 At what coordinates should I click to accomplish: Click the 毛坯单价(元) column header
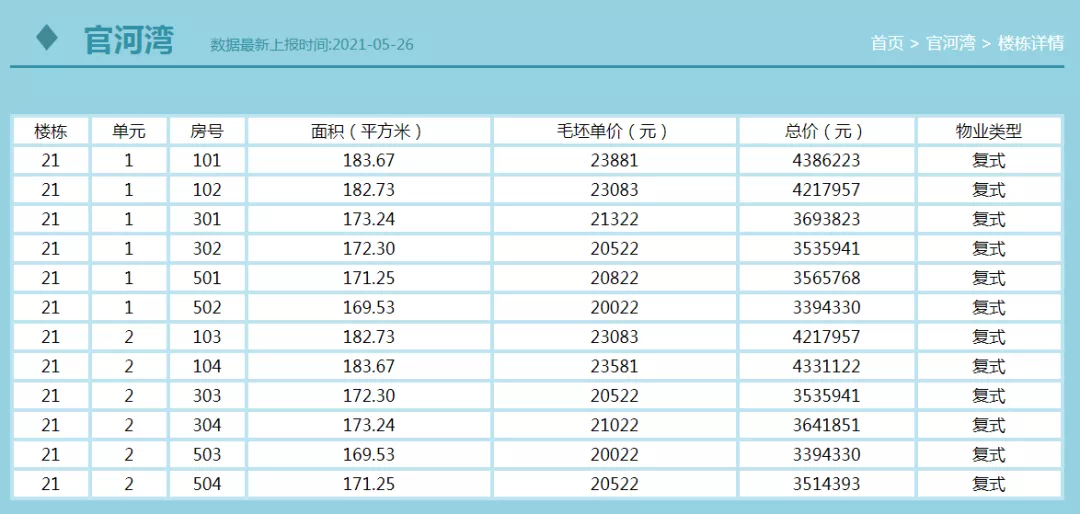pyautogui.click(x=614, y=131)
